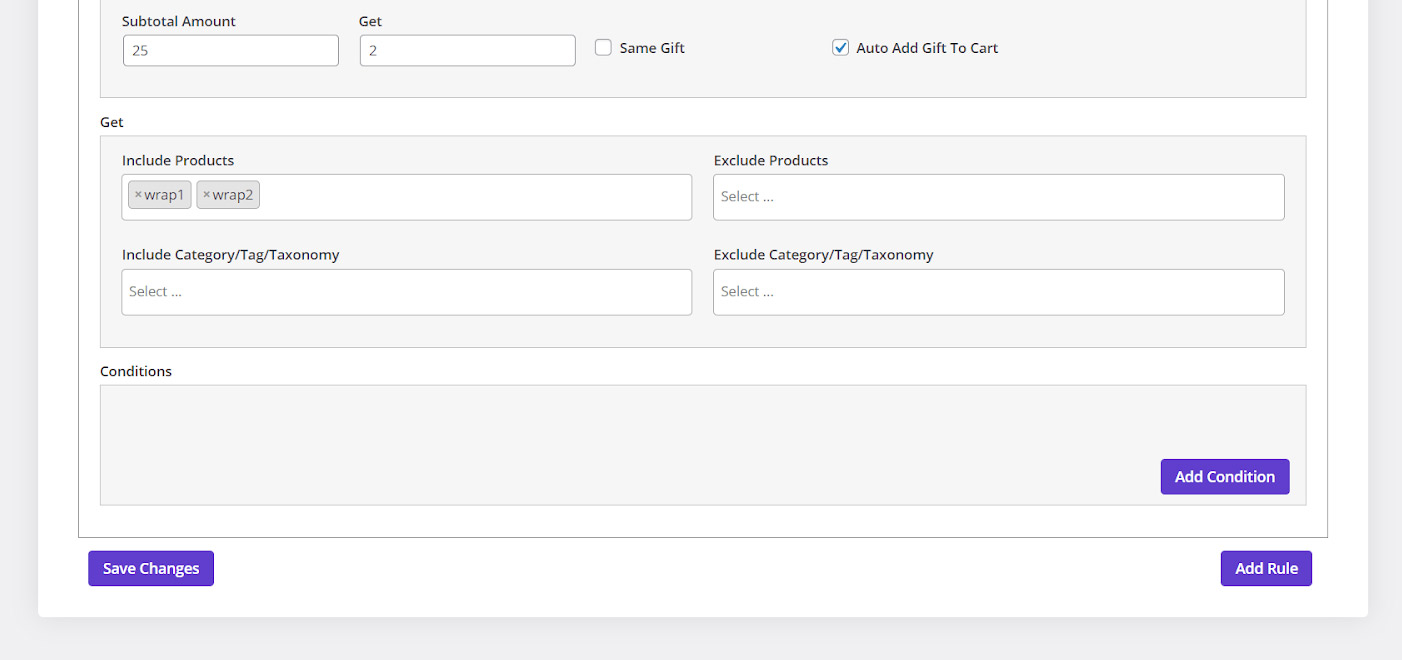Screen dimensions: 1402x660
Task: Open Include Category/Tag/Taxonomy selector
Action: (x=406, y=292)
